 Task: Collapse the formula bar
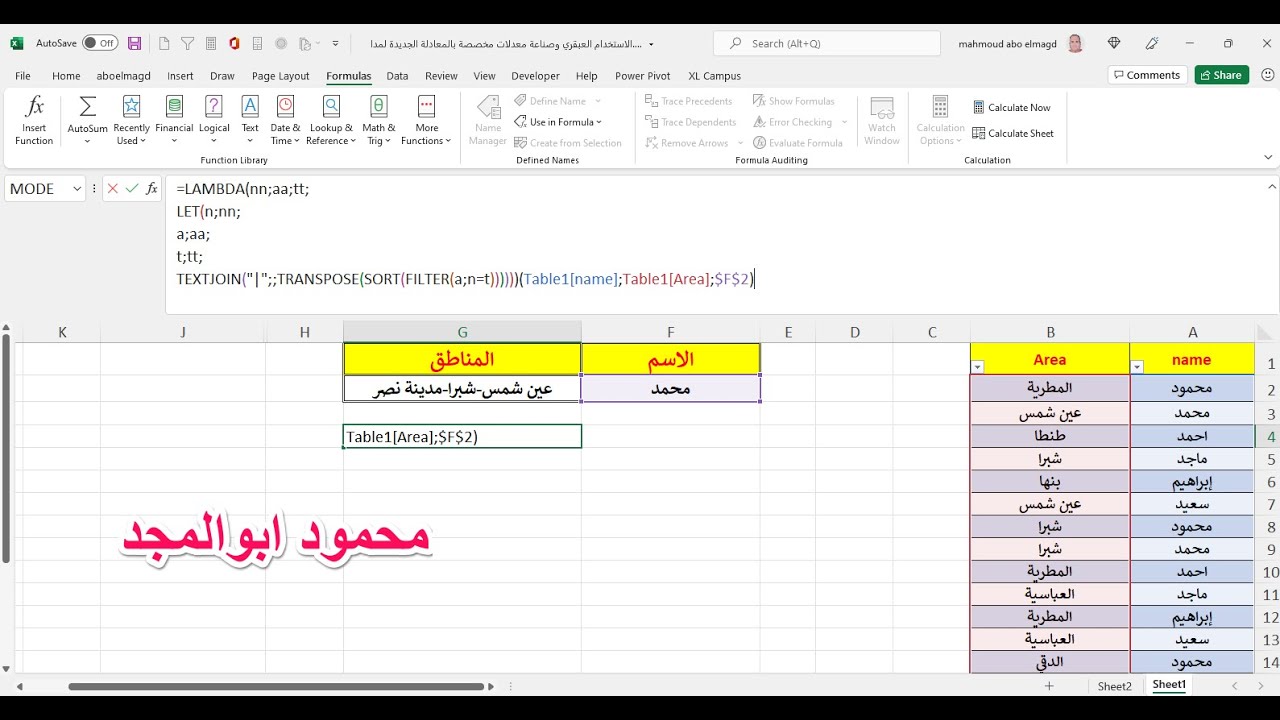point(1272,187)
